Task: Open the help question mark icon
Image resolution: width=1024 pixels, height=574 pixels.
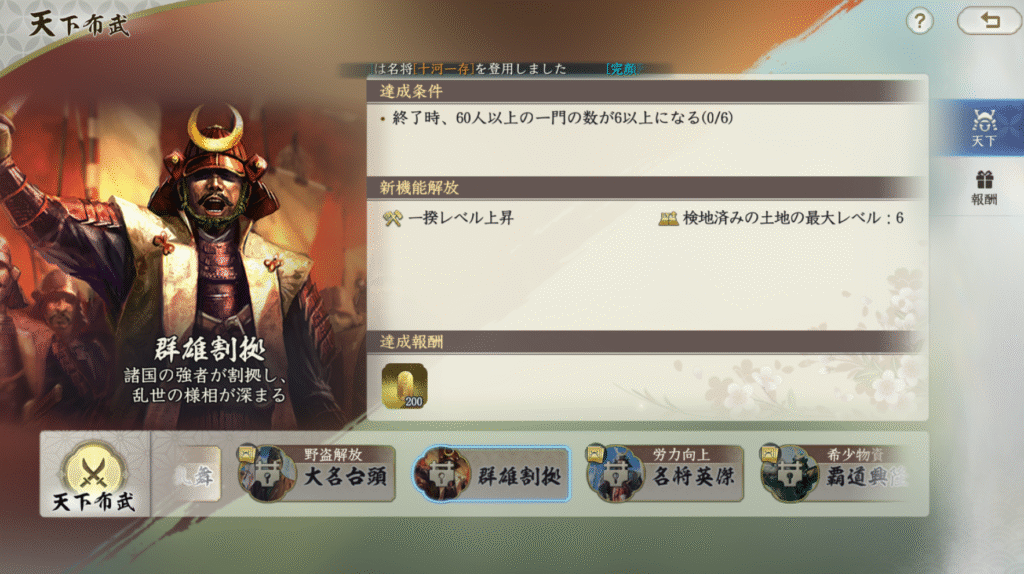Action: point(920,22)
